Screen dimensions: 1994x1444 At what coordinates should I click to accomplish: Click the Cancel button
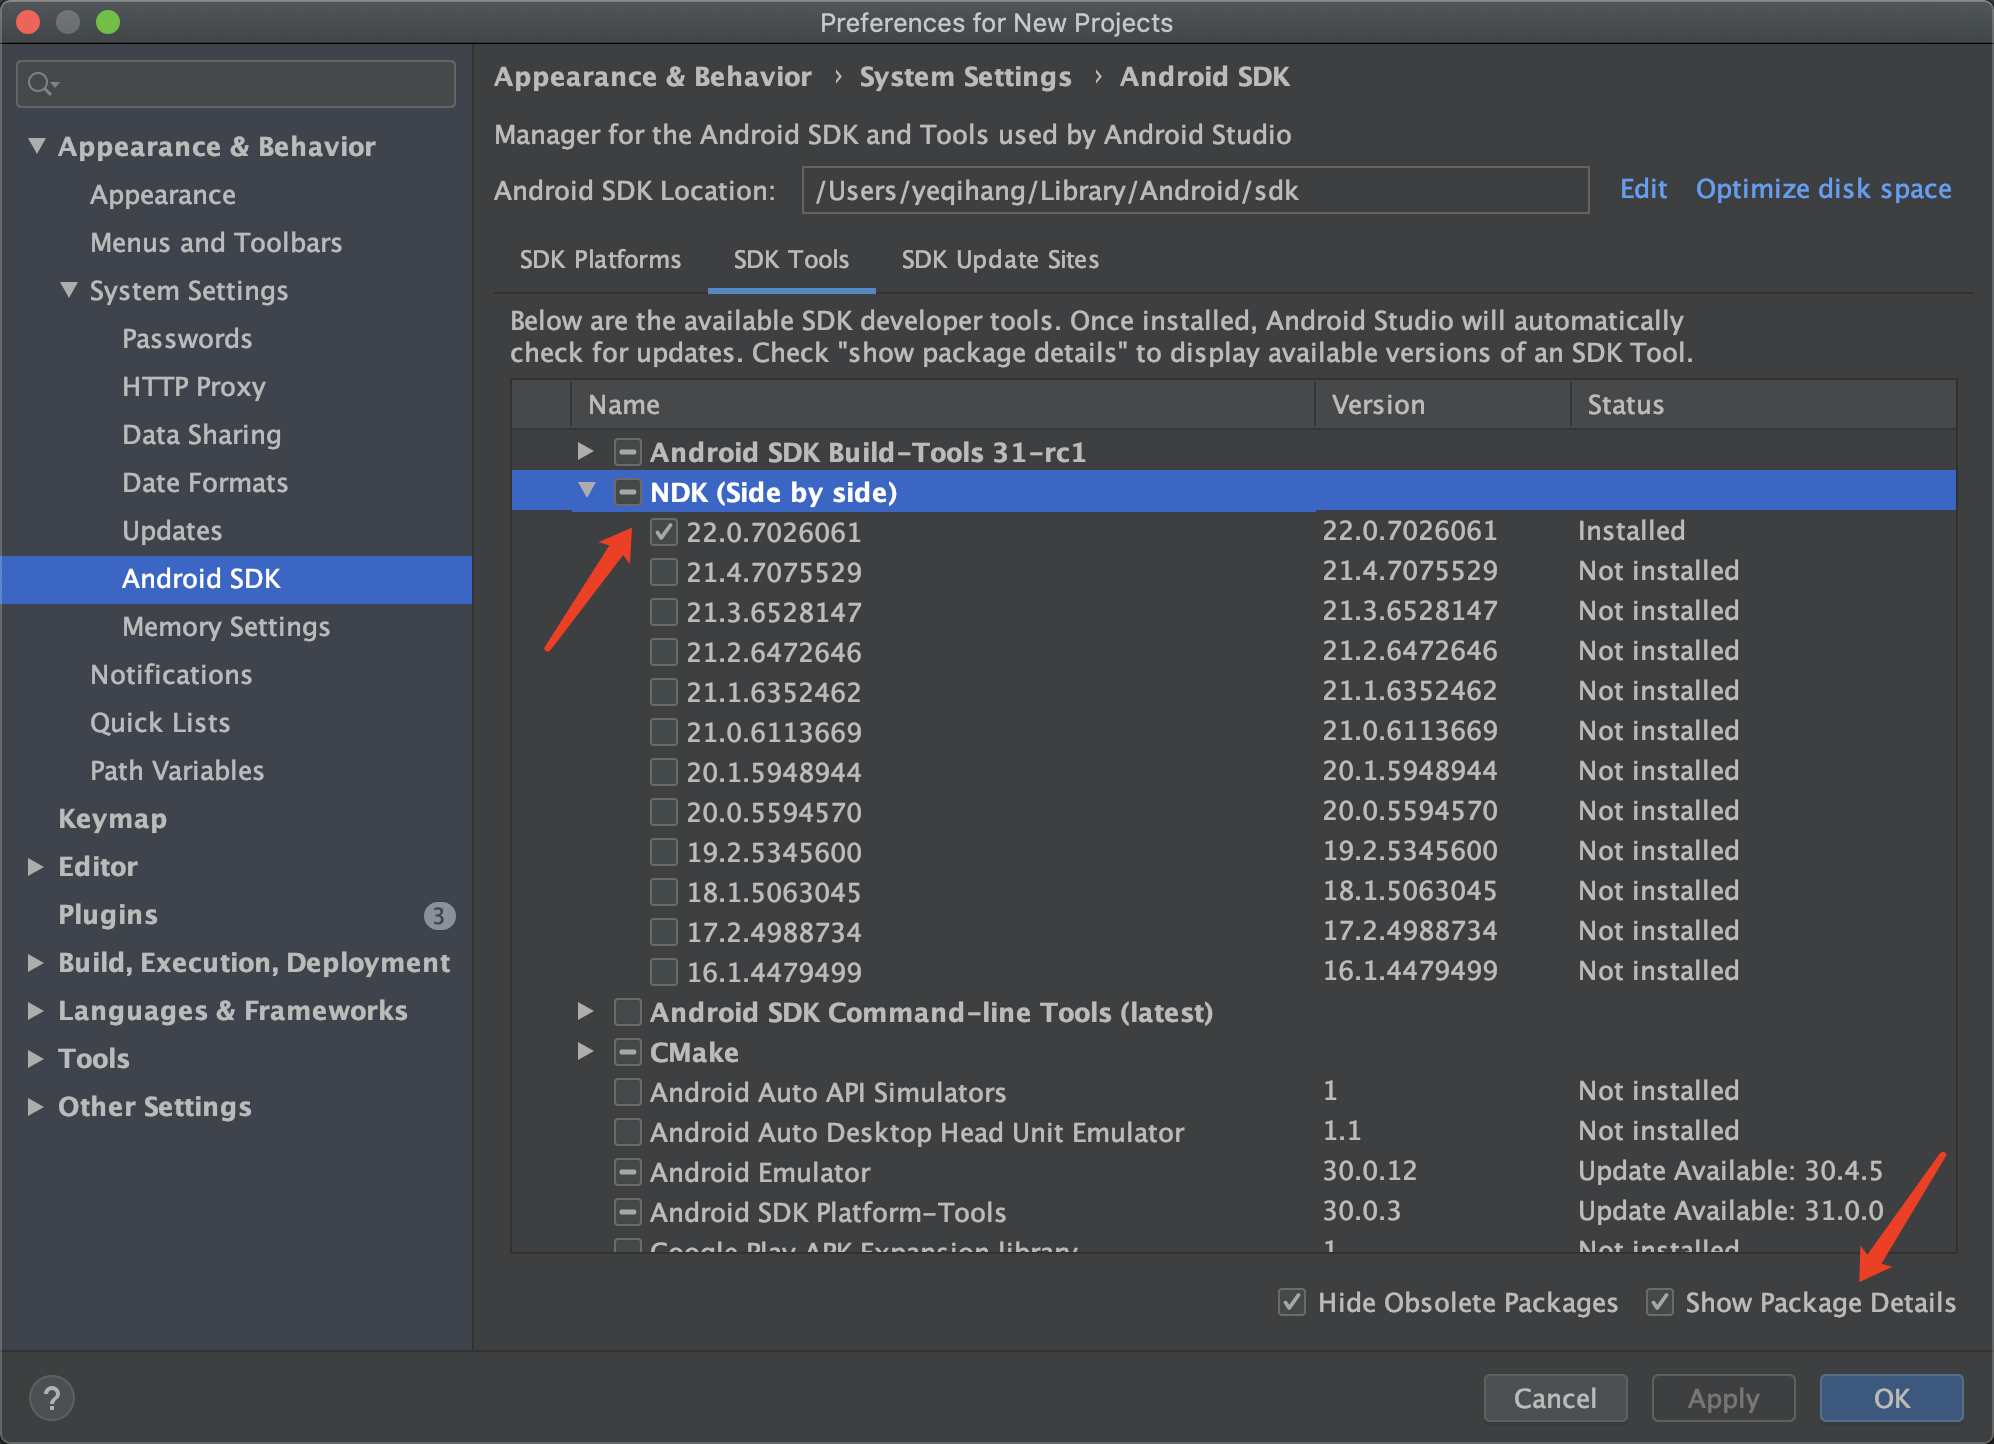pyautogui.click(x=1555, y=1398)
